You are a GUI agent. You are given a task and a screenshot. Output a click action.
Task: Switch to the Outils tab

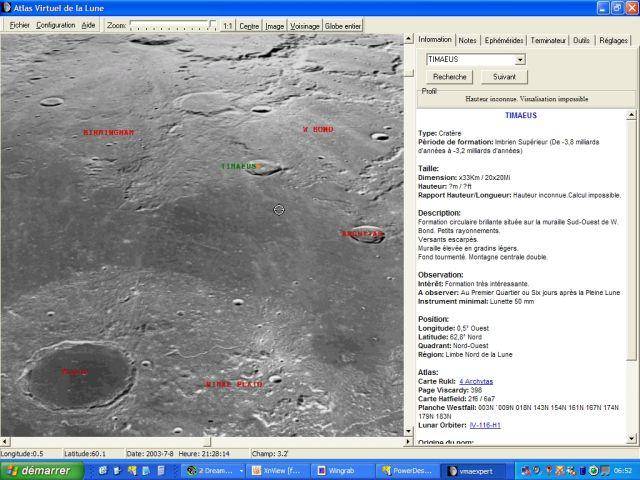pyautogui.click(x=581, y=40)
